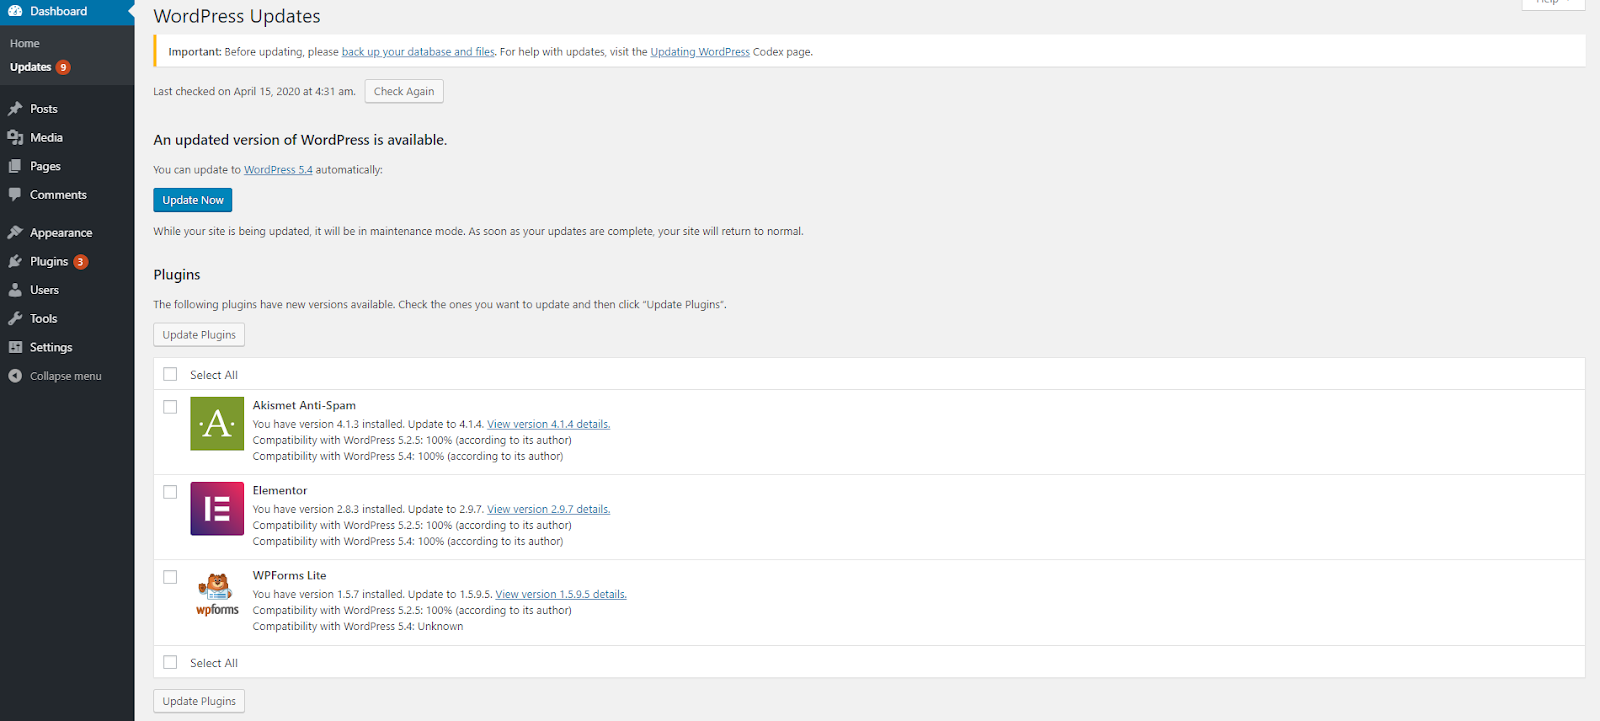Screen dimensions: 1600x721
Task: Click the Elementor plugin name
Action: click(x=280, y=490)
